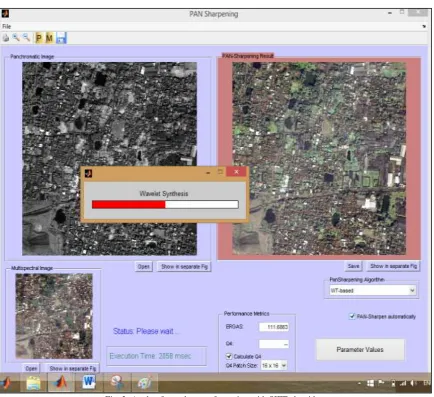Toggle the PAN-Sharpen automatically checkbox
Viewport: 434px width, 397px height.
352,316
